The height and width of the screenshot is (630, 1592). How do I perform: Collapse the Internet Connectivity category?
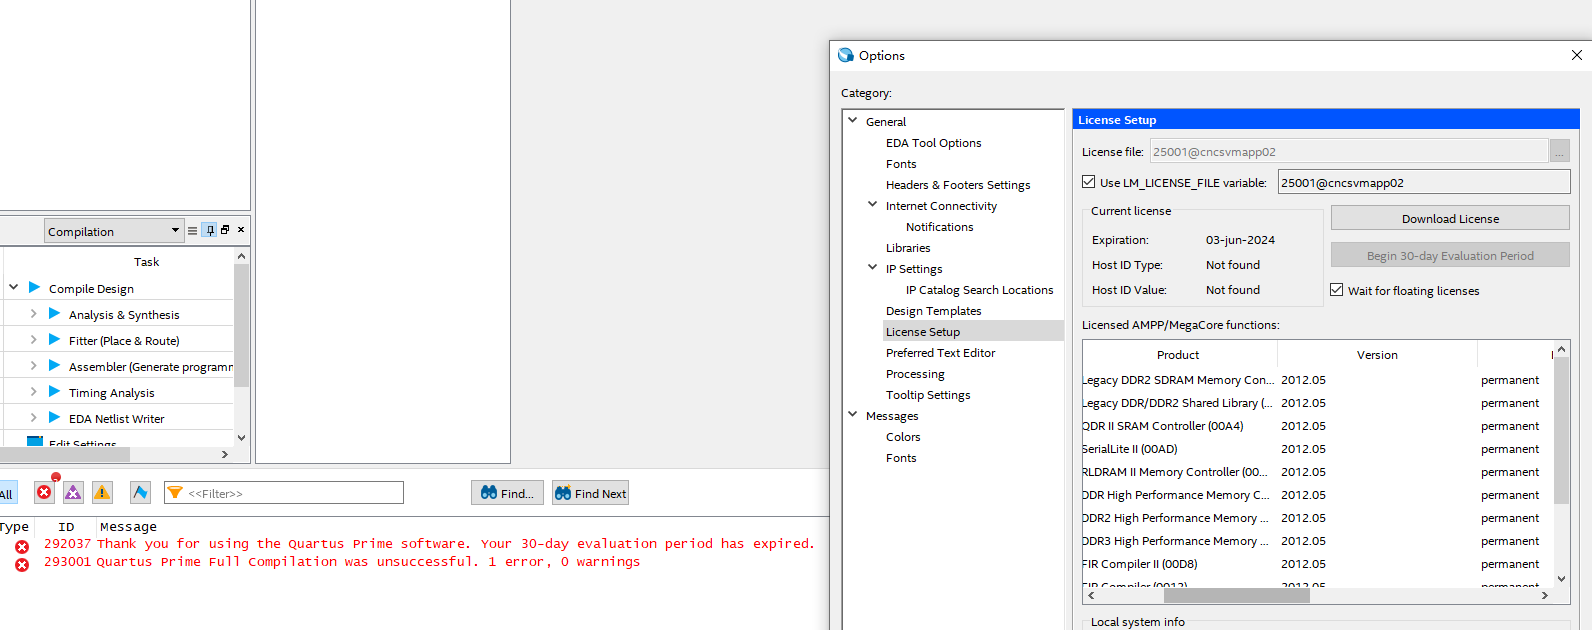click(x=872, y=205)
